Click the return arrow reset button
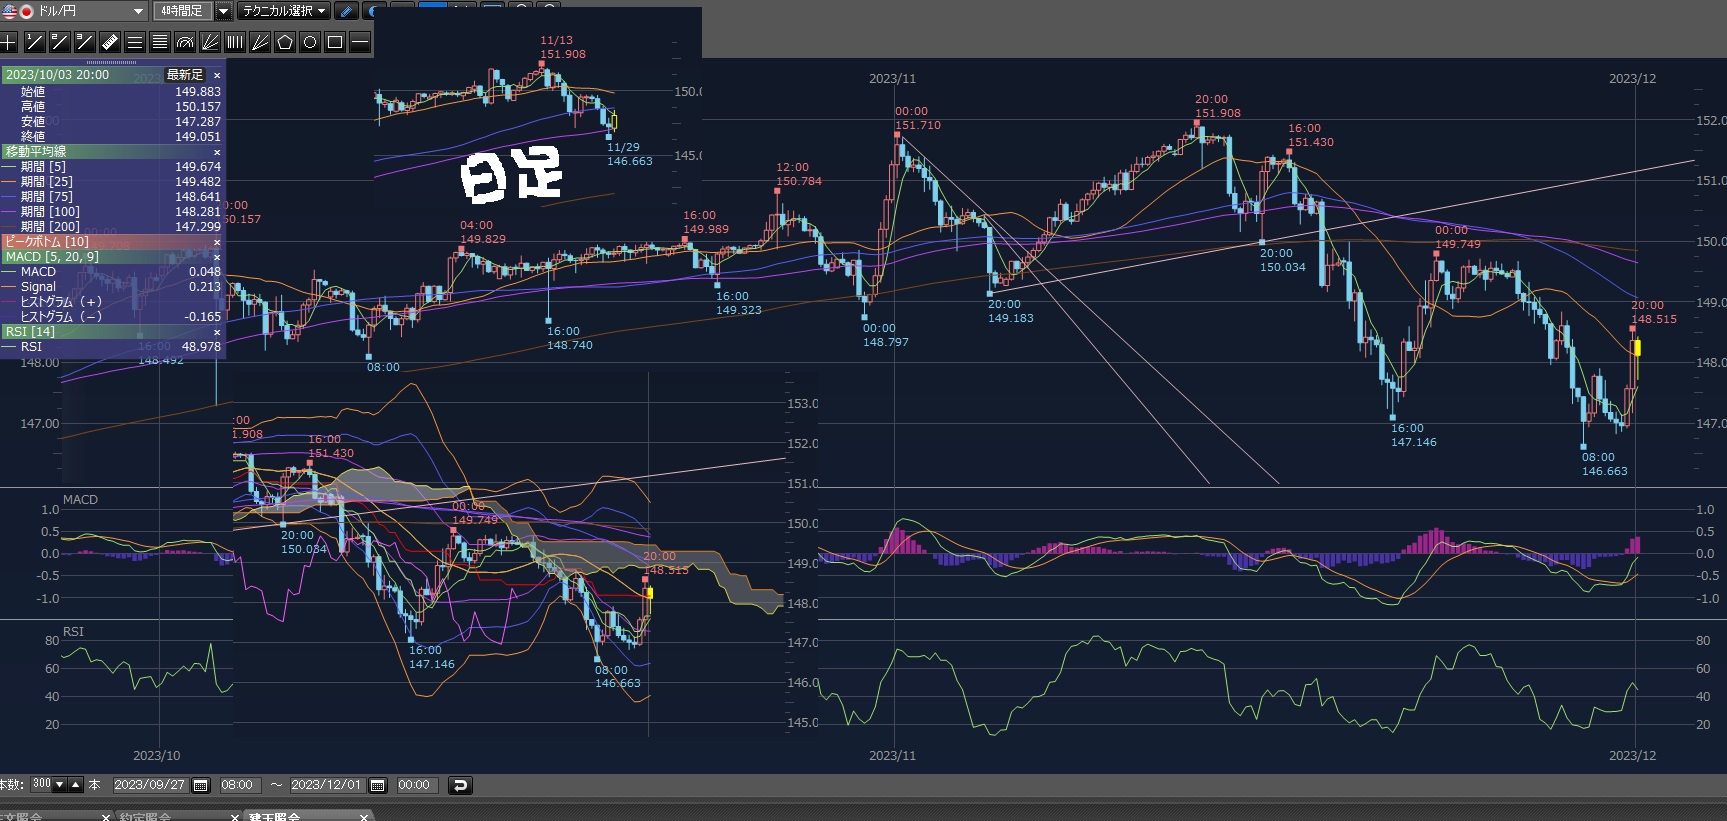This screenshot has width=1727, height=821. pos(460,785)
